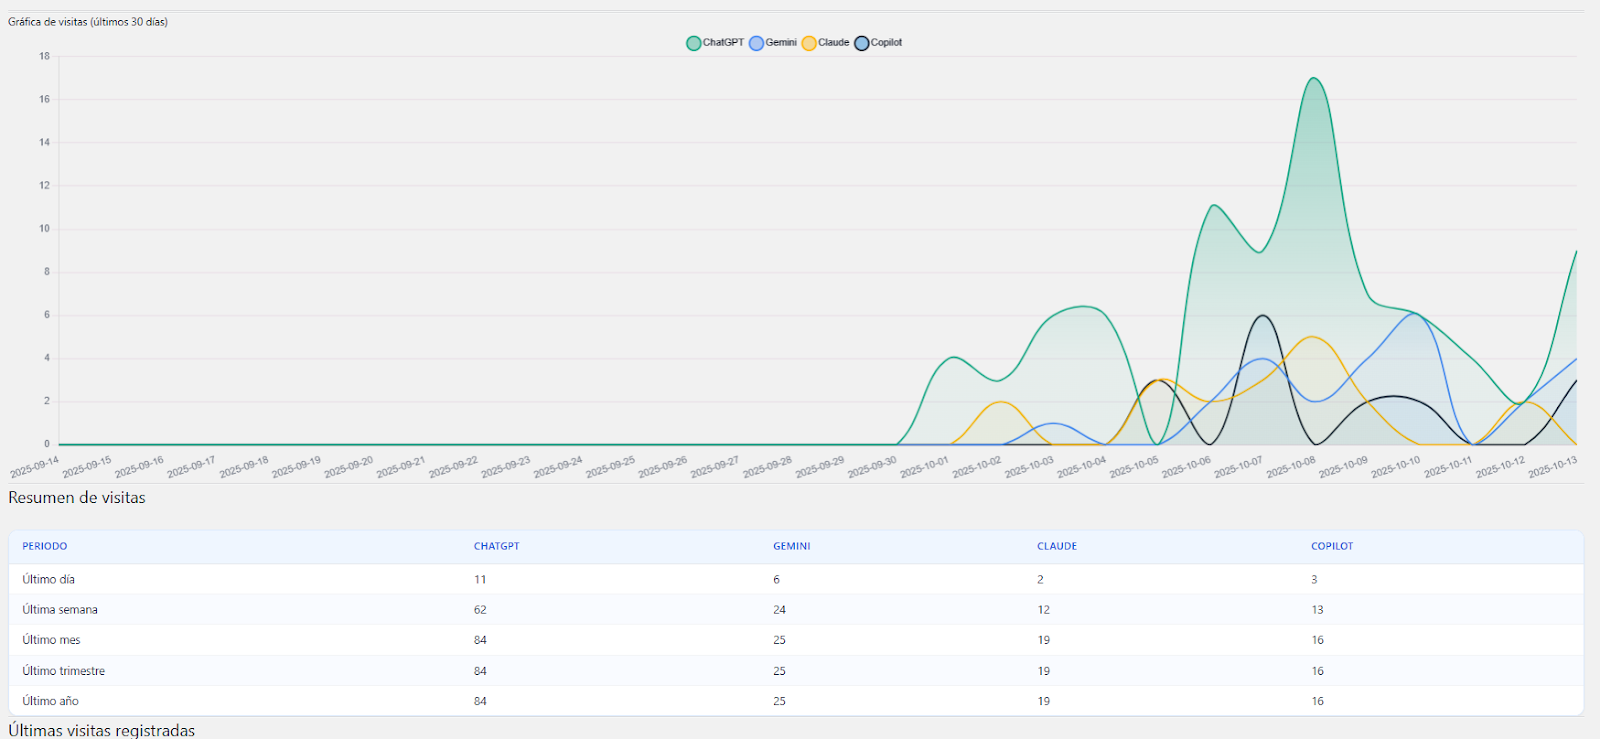Toggle ChatGPT series via its legend label

pyautogui.click(x=723, y=43)
